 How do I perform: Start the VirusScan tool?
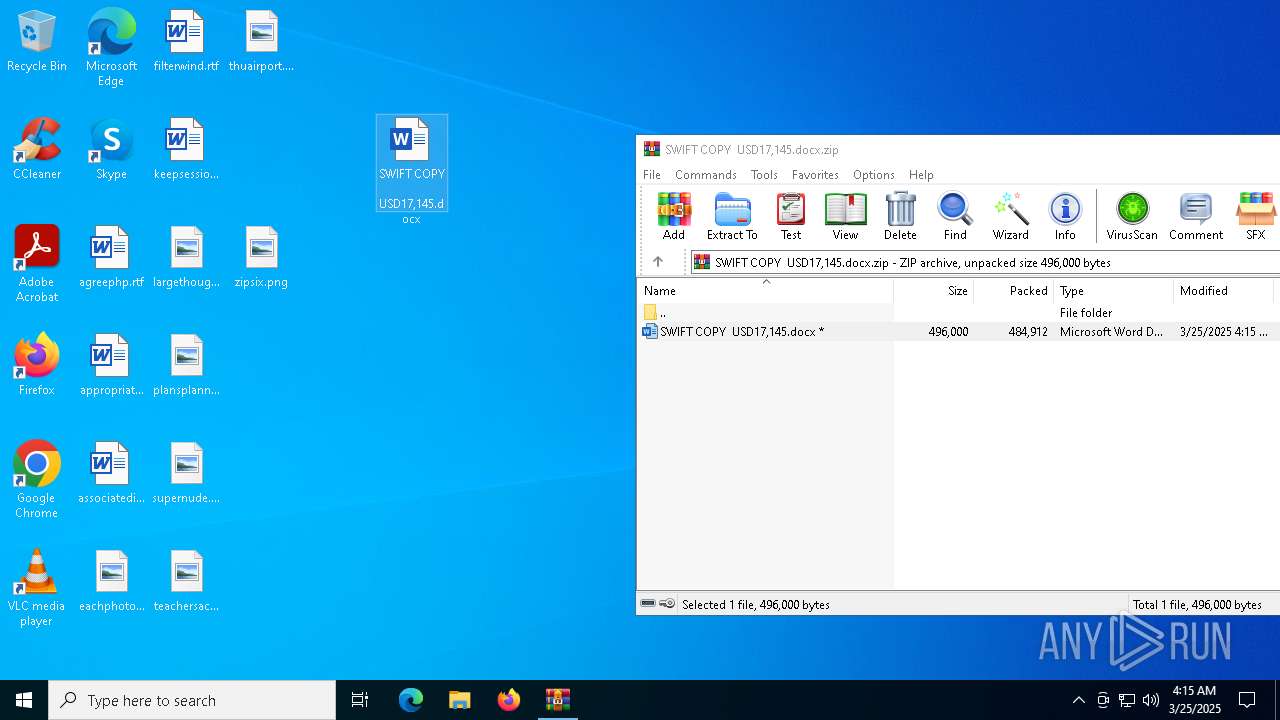(1132, 216)
